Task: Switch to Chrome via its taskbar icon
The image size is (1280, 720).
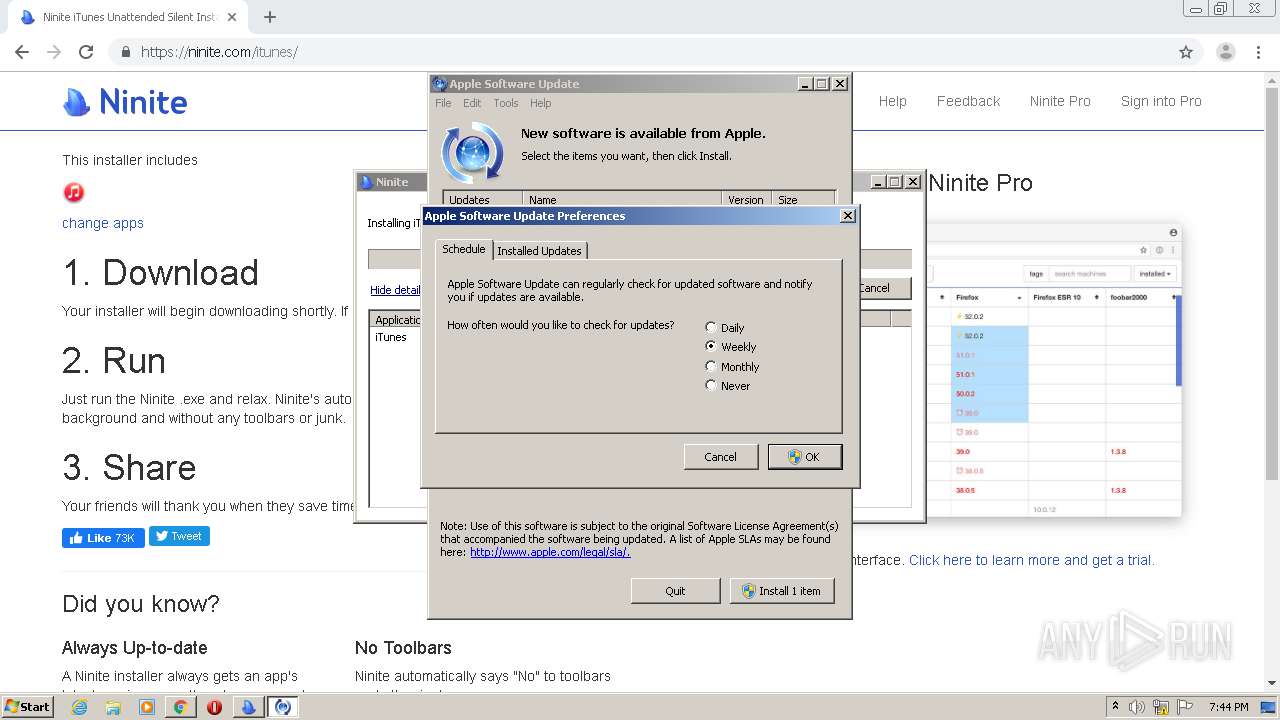Action: pyautogui.click(x=180, y=707)
